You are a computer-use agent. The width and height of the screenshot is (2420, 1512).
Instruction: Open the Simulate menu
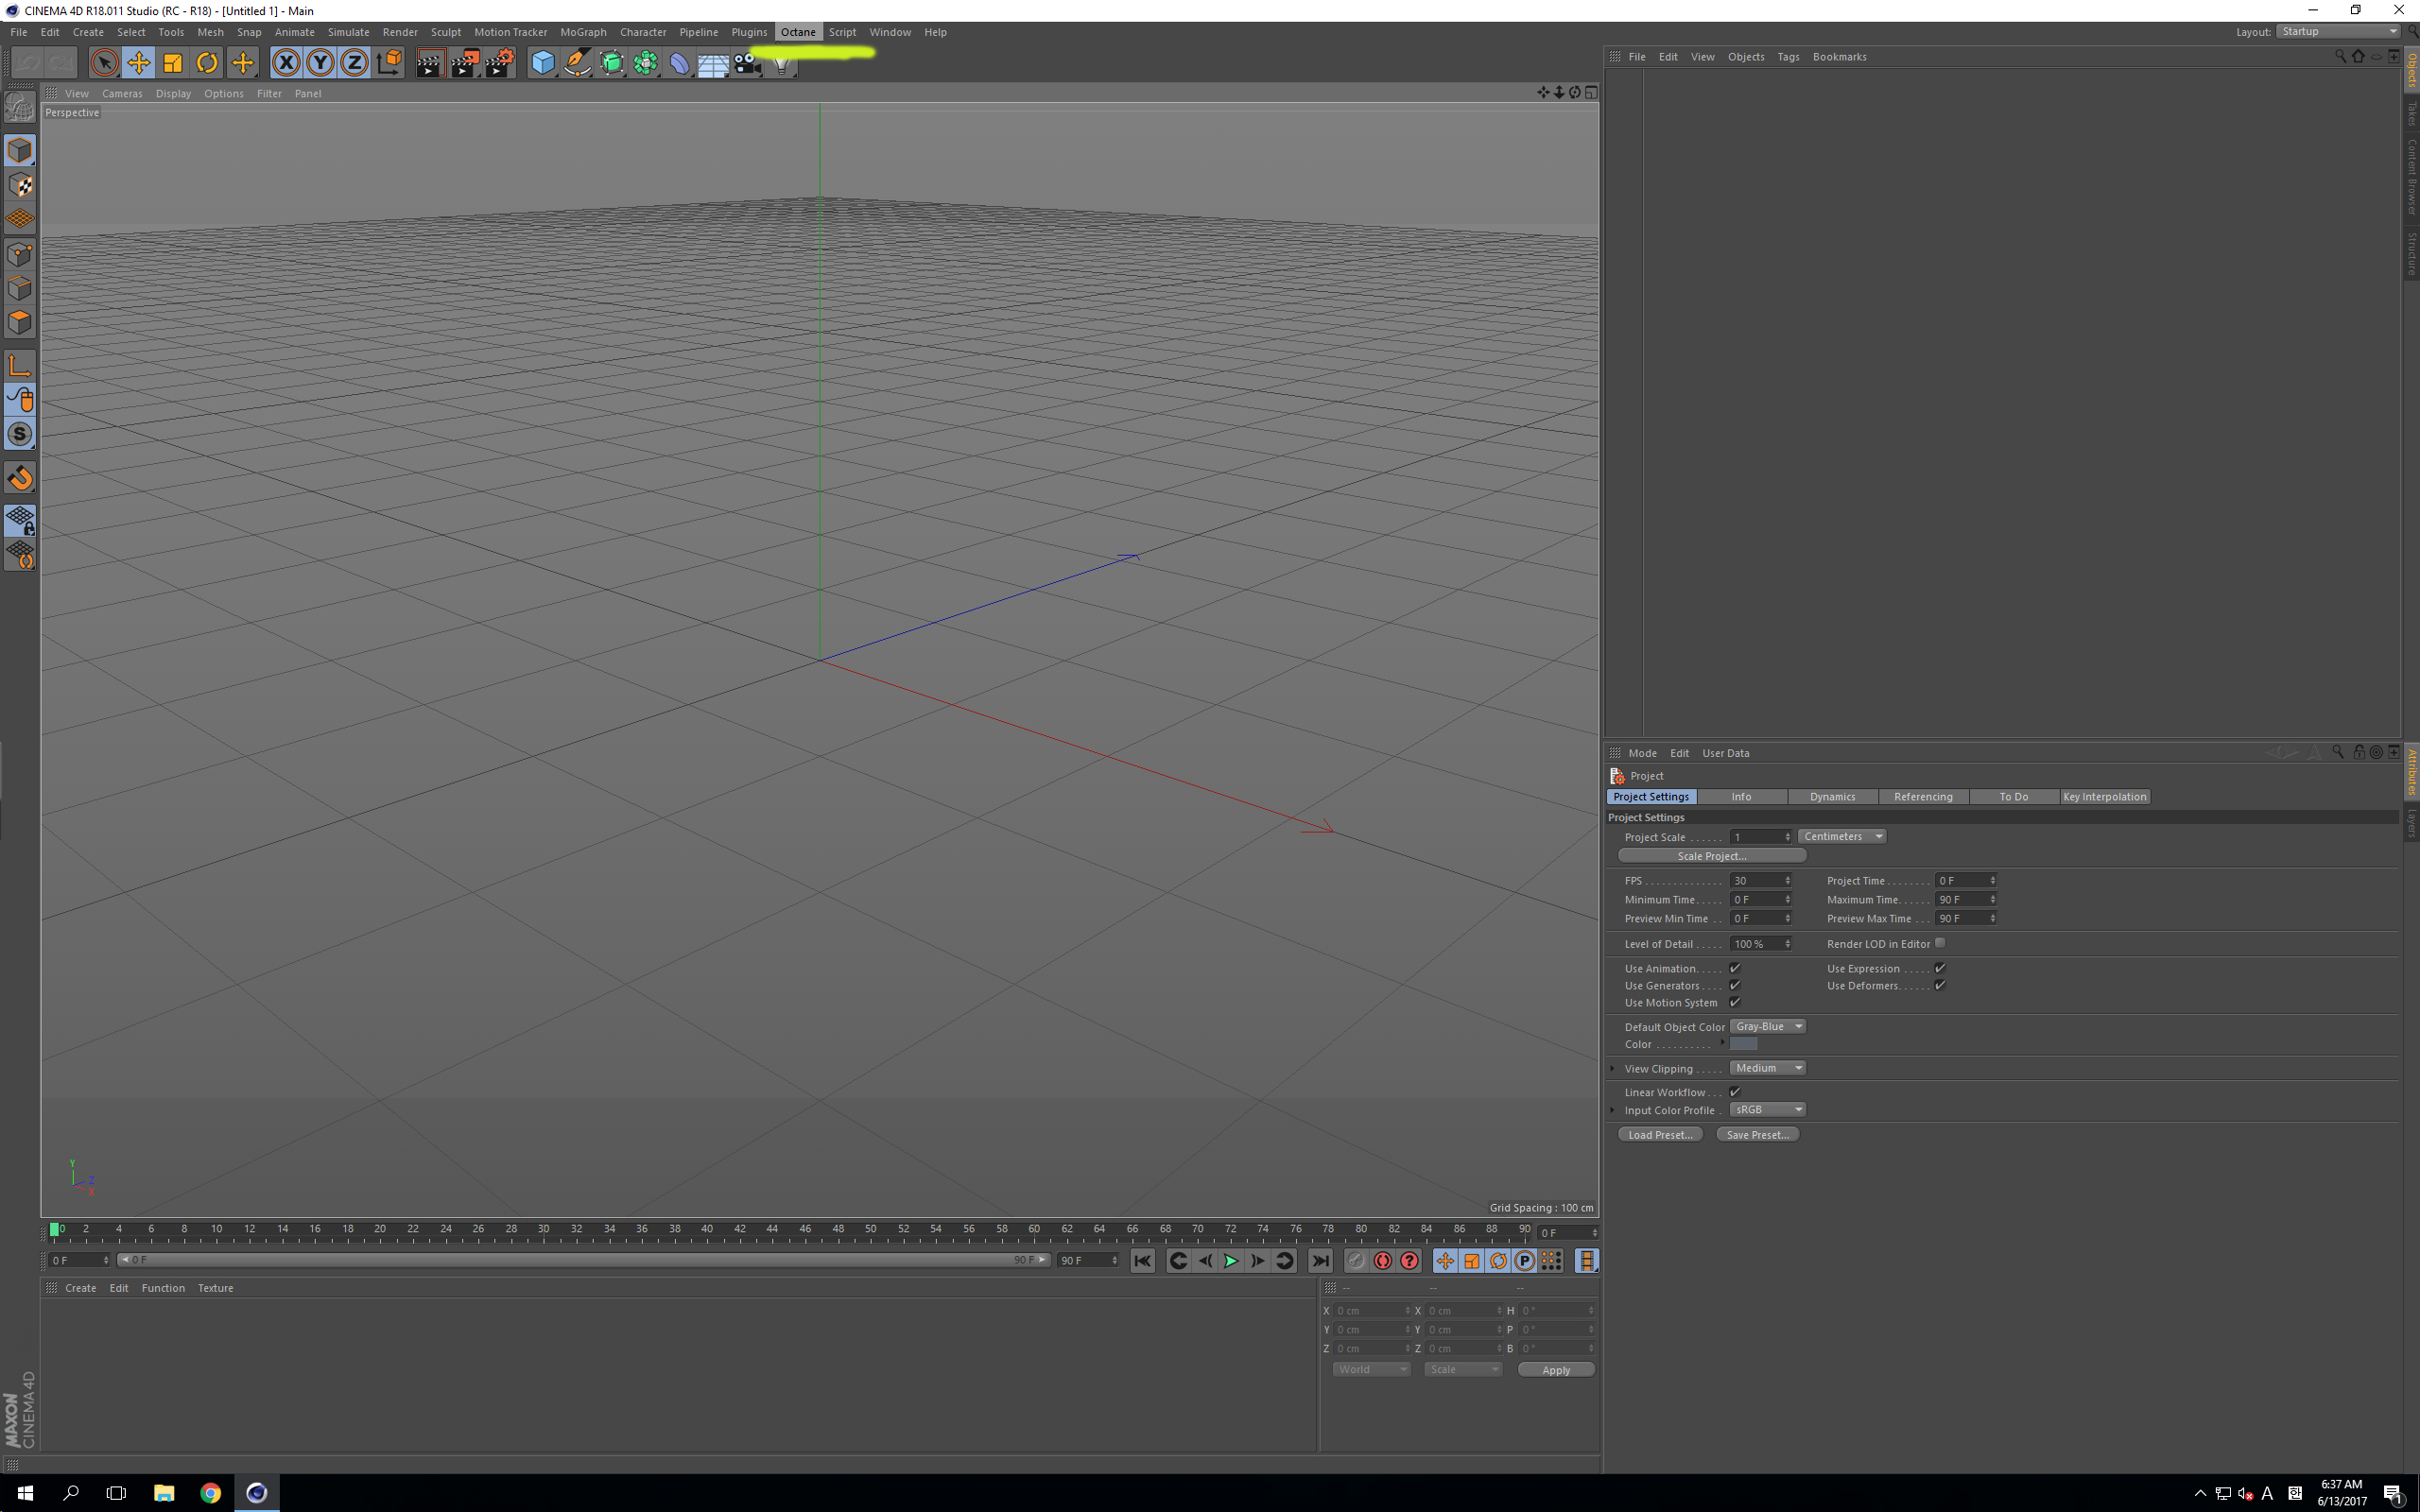pos(348,32)
